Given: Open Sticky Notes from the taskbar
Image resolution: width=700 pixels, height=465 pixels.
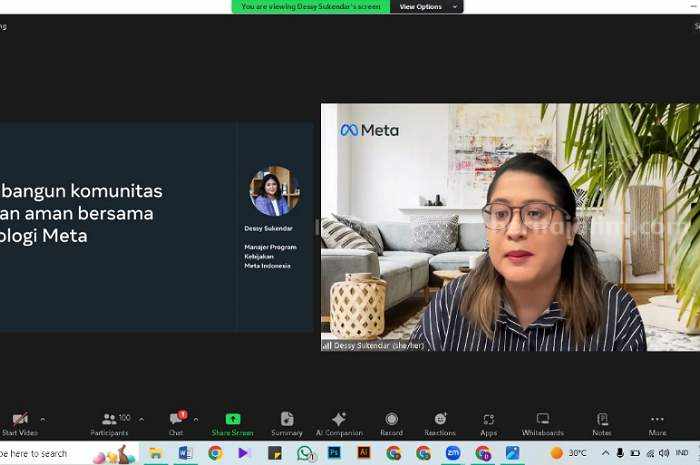Looking at the screenshot, I should (275, 453).
